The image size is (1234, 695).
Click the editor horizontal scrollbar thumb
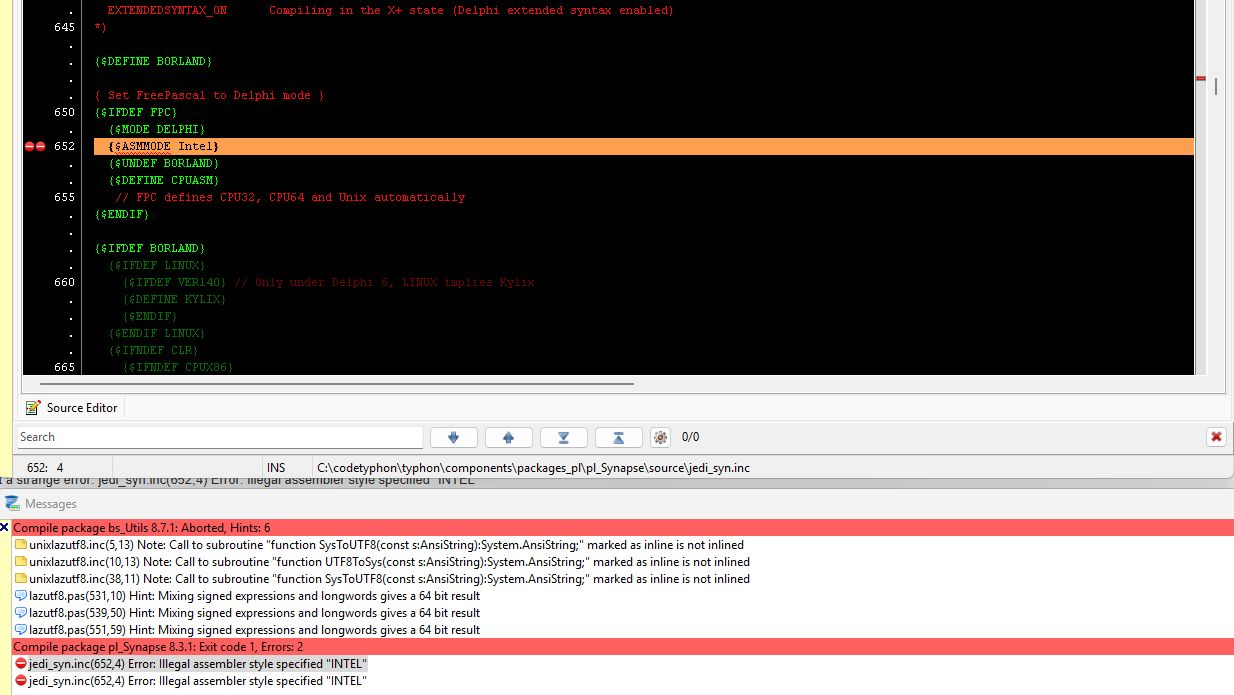(336, 382)
